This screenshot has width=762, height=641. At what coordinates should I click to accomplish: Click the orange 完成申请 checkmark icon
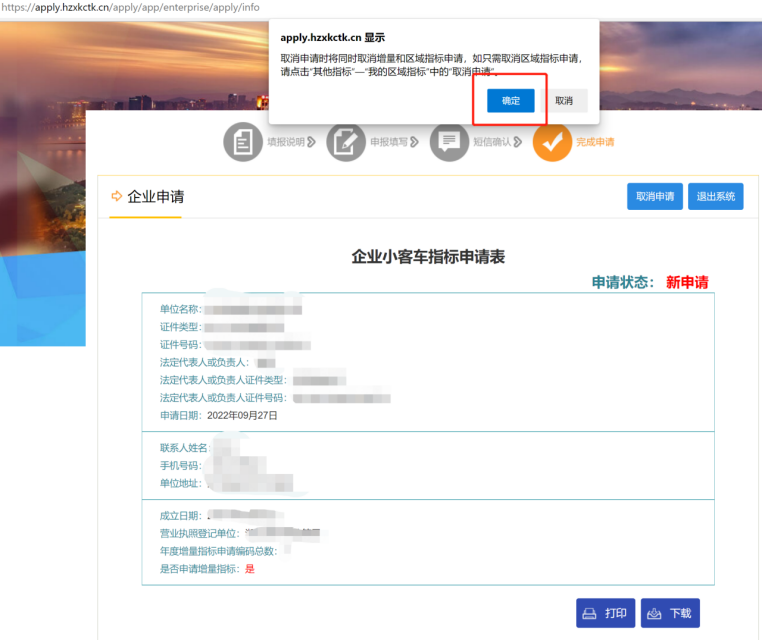(552, 142)
